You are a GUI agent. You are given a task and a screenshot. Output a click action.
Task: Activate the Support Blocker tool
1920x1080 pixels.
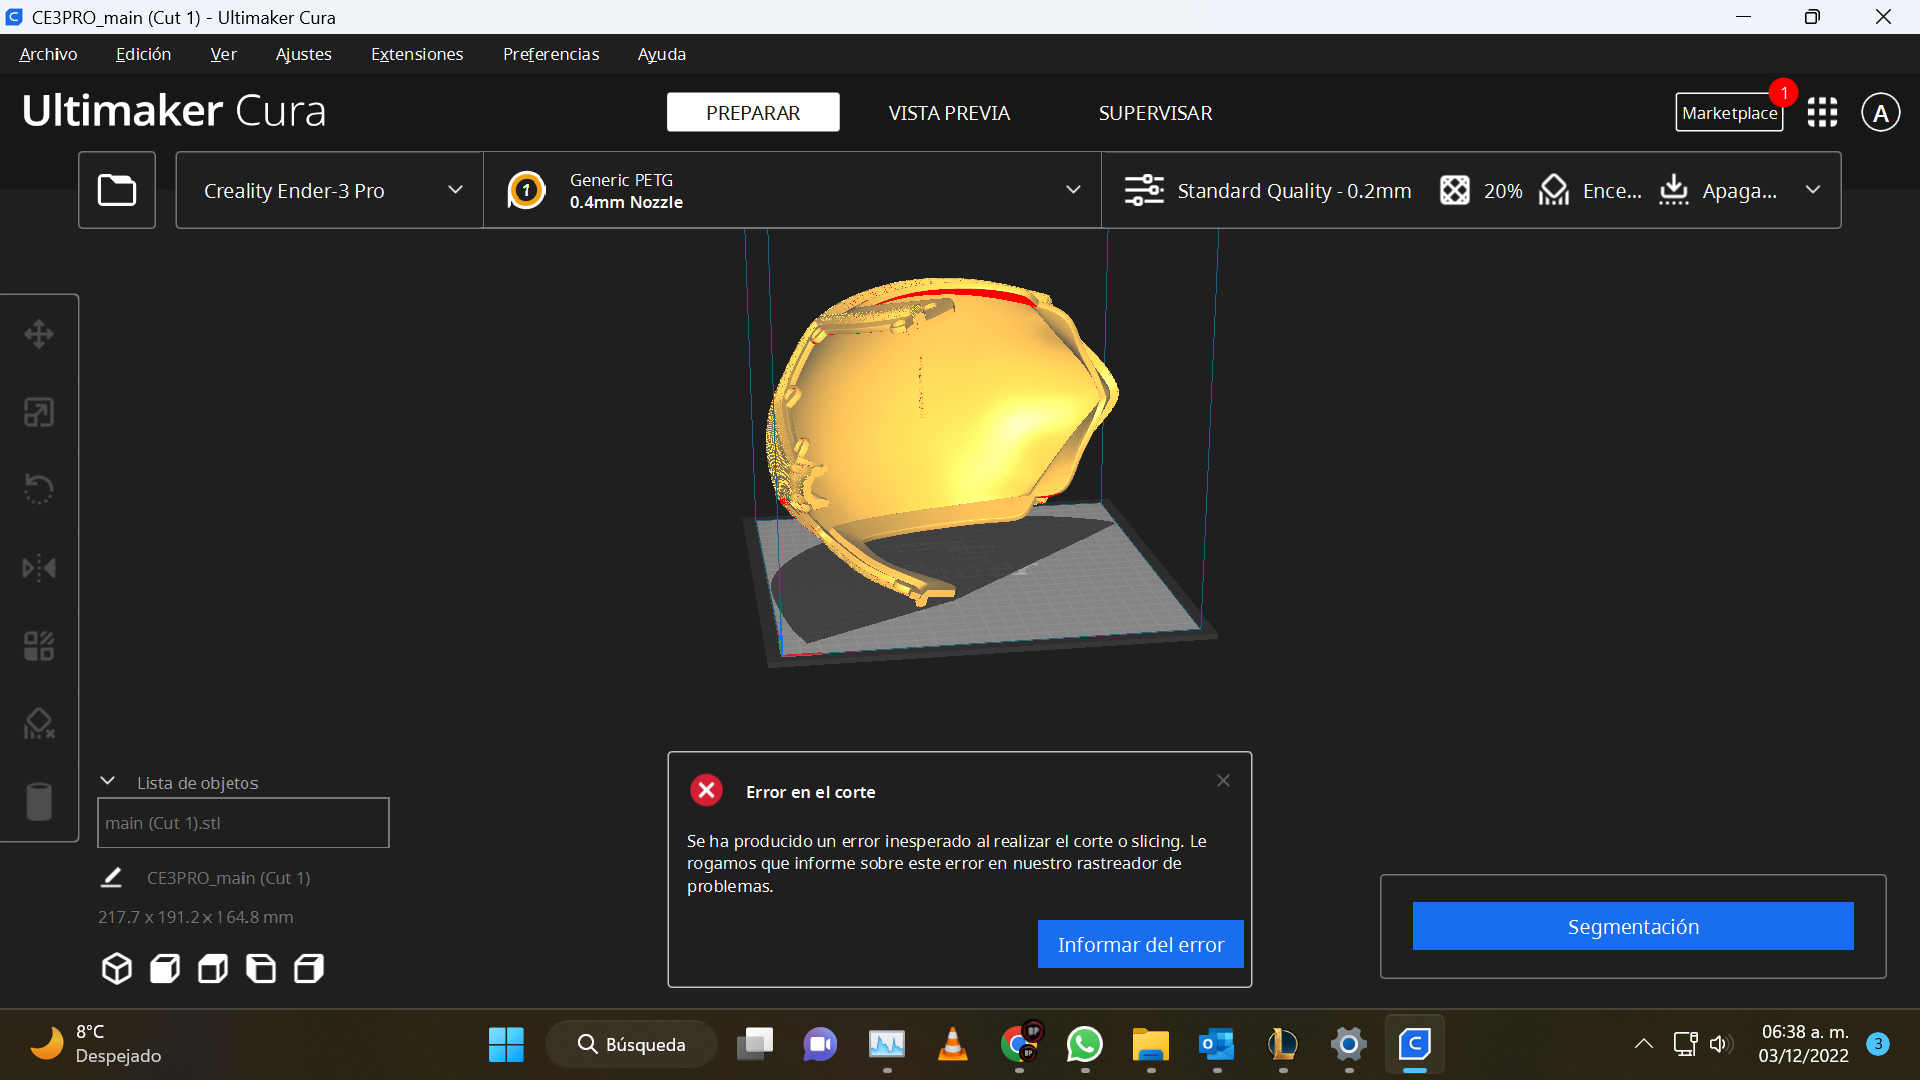coord(39,723)
